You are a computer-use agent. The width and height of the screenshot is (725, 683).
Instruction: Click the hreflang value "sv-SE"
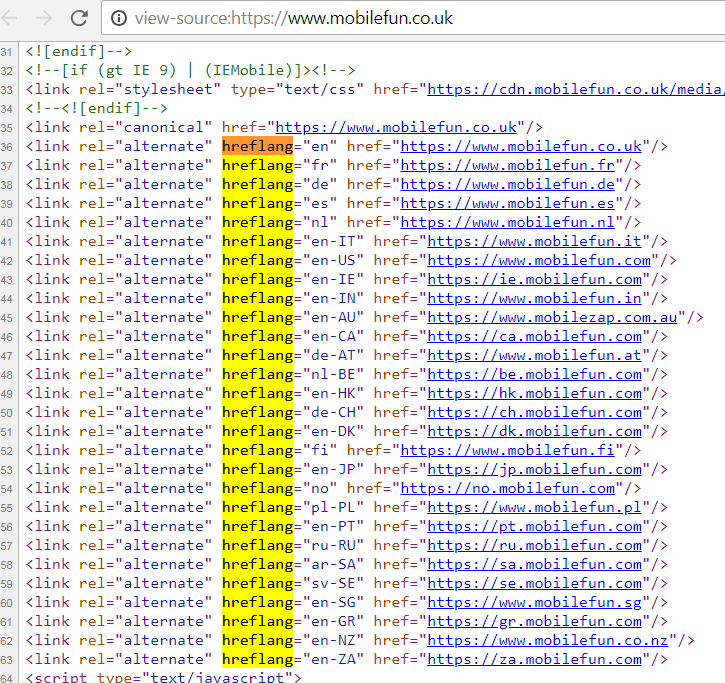click(x=333, y=583)
